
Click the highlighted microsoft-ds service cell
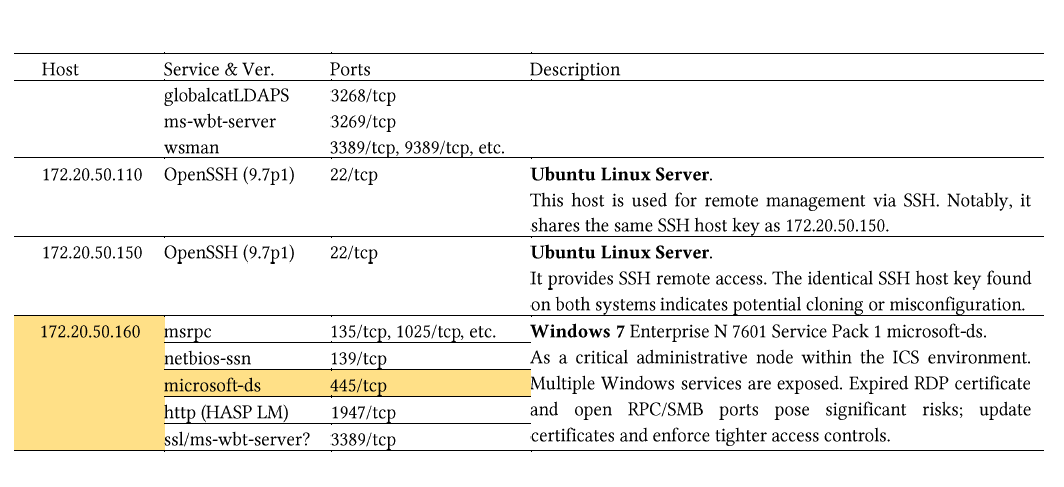(x=247, y=384)
